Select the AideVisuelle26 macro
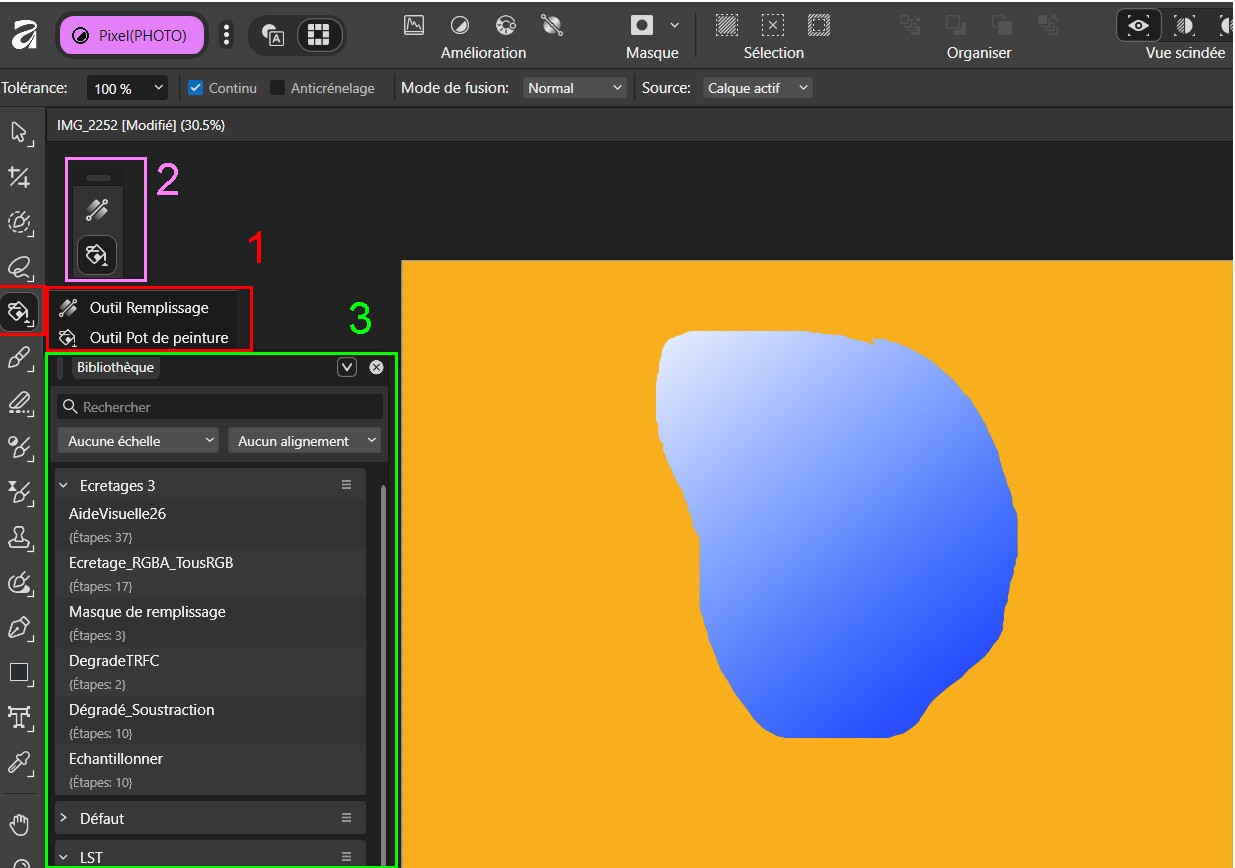This screenshot has width=1235, height=868. coord(211,524)
